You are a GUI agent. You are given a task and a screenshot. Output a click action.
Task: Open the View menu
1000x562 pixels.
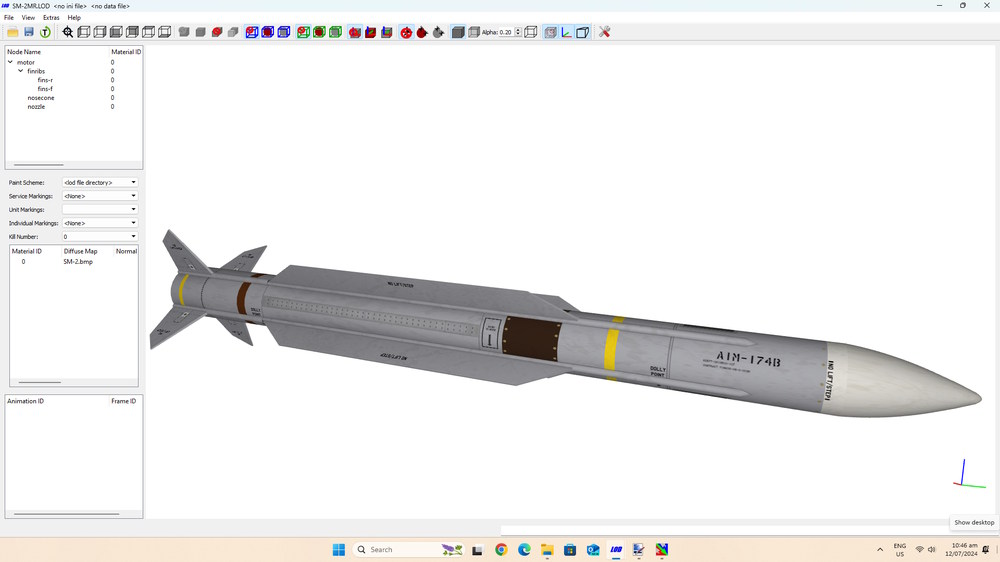tap(28, 18)
